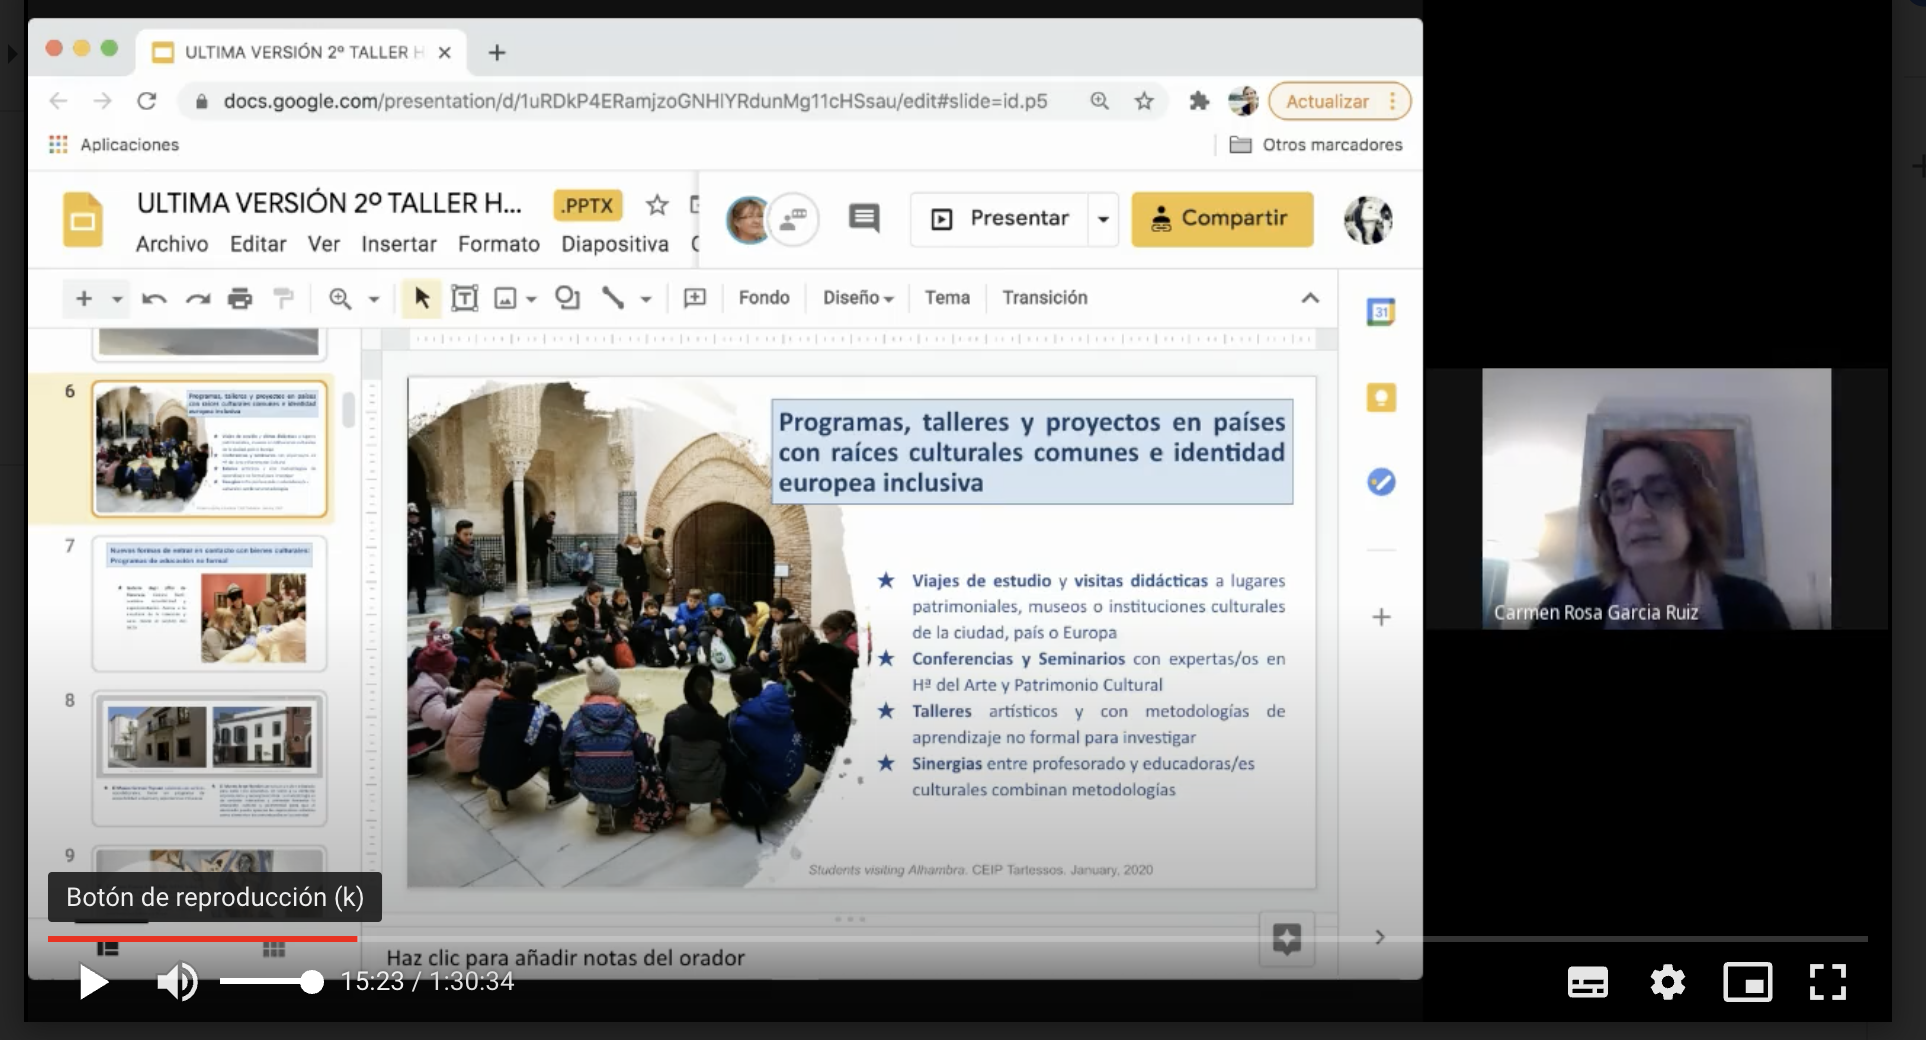Open Google Keep sidebar icon
Screen dimensions: 1926x1040
tap(1381, 398)
